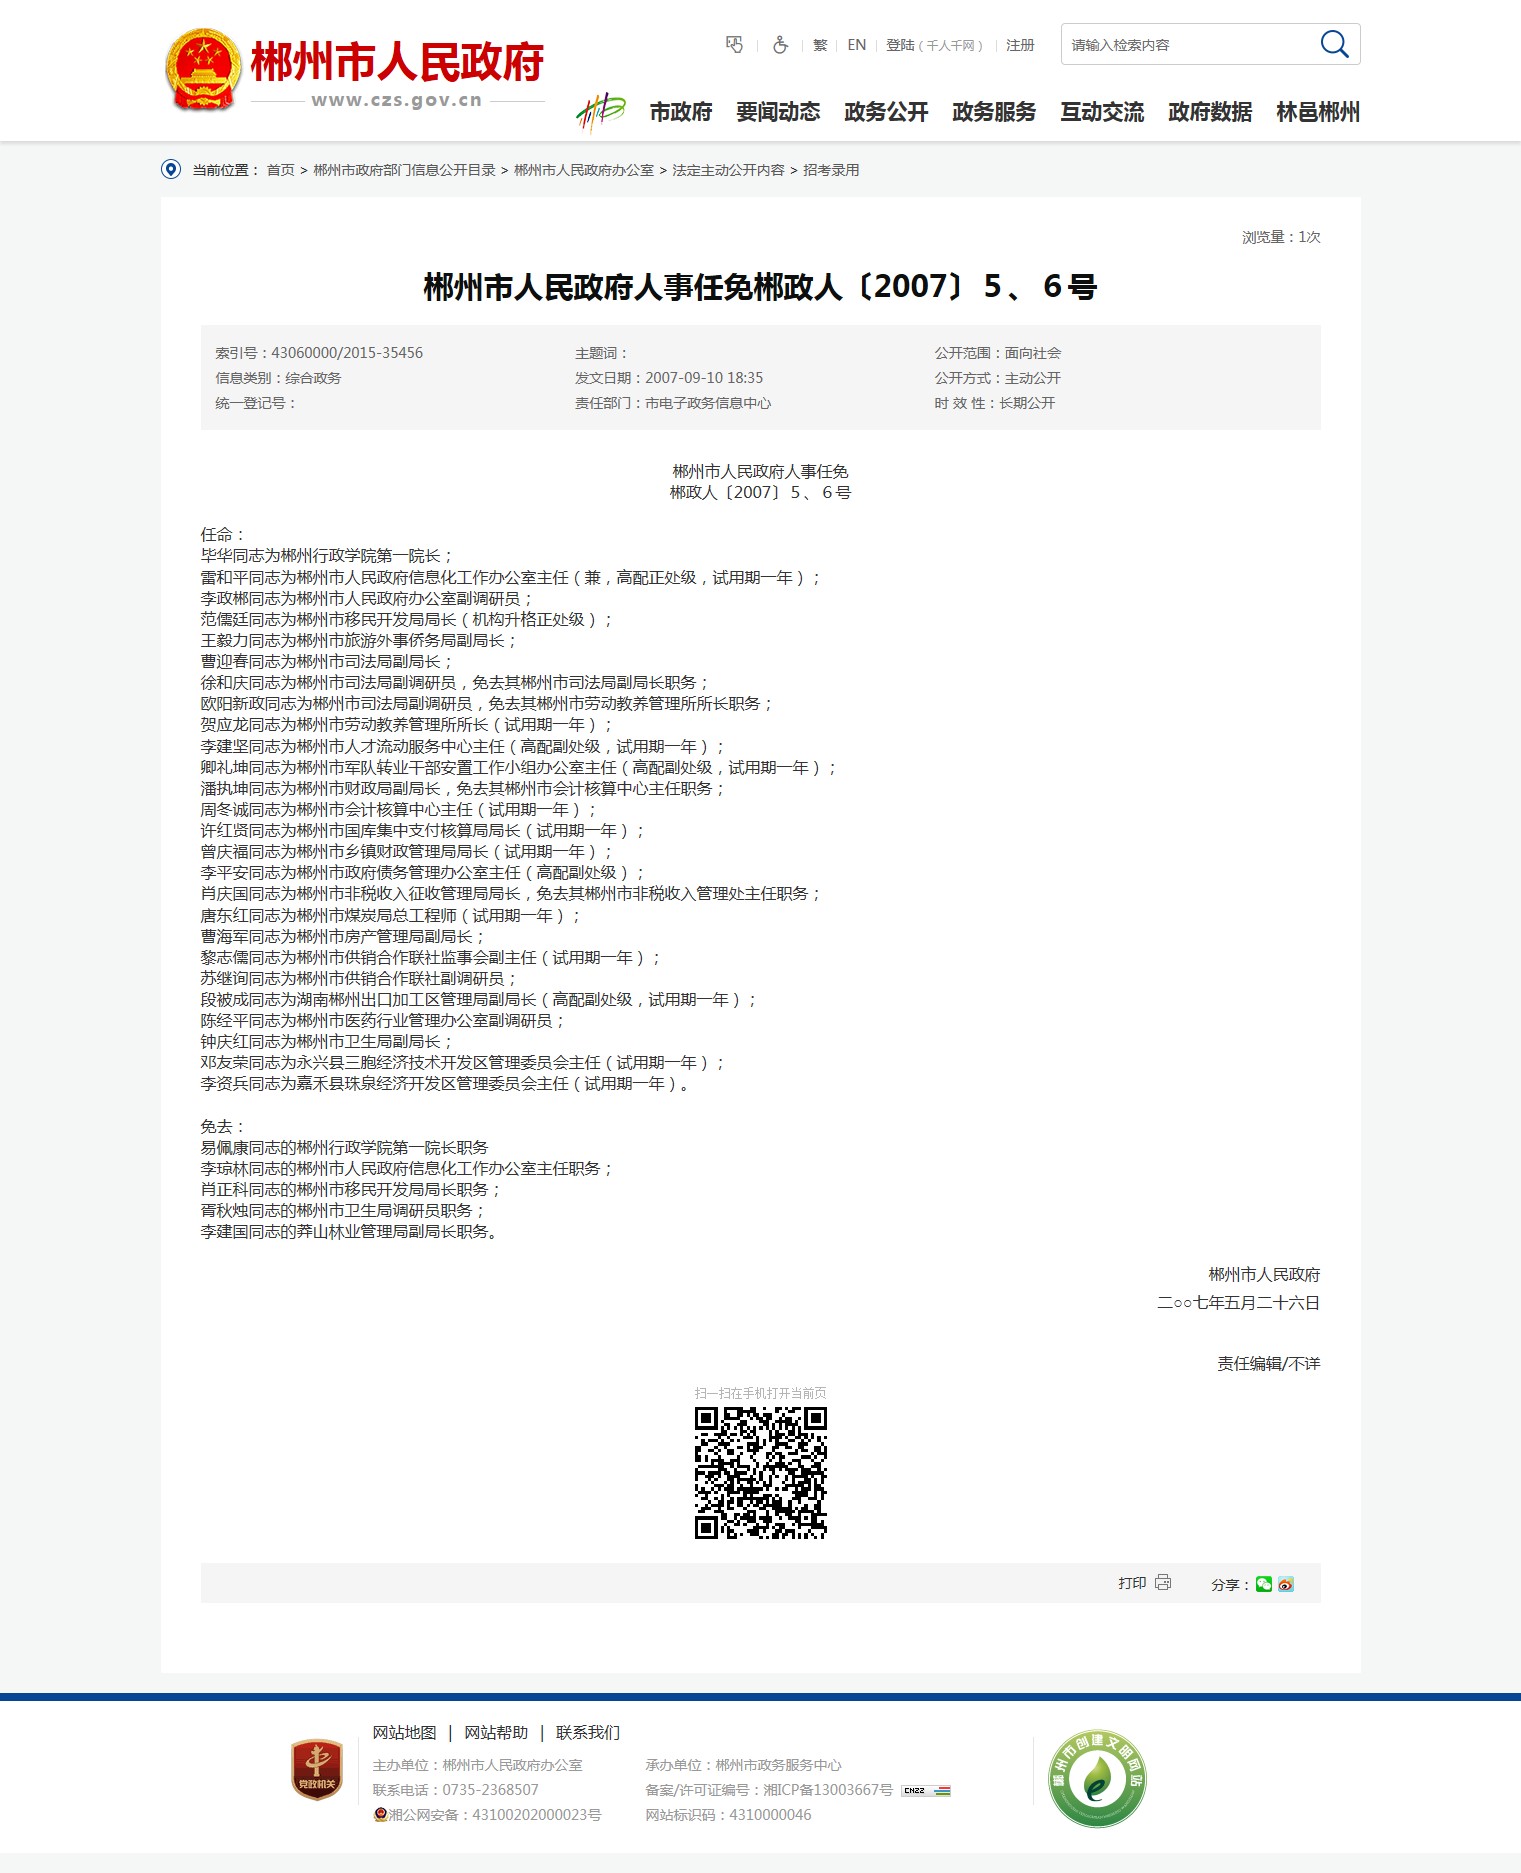Share the page via Weibo icon

click(1286, 1584)
